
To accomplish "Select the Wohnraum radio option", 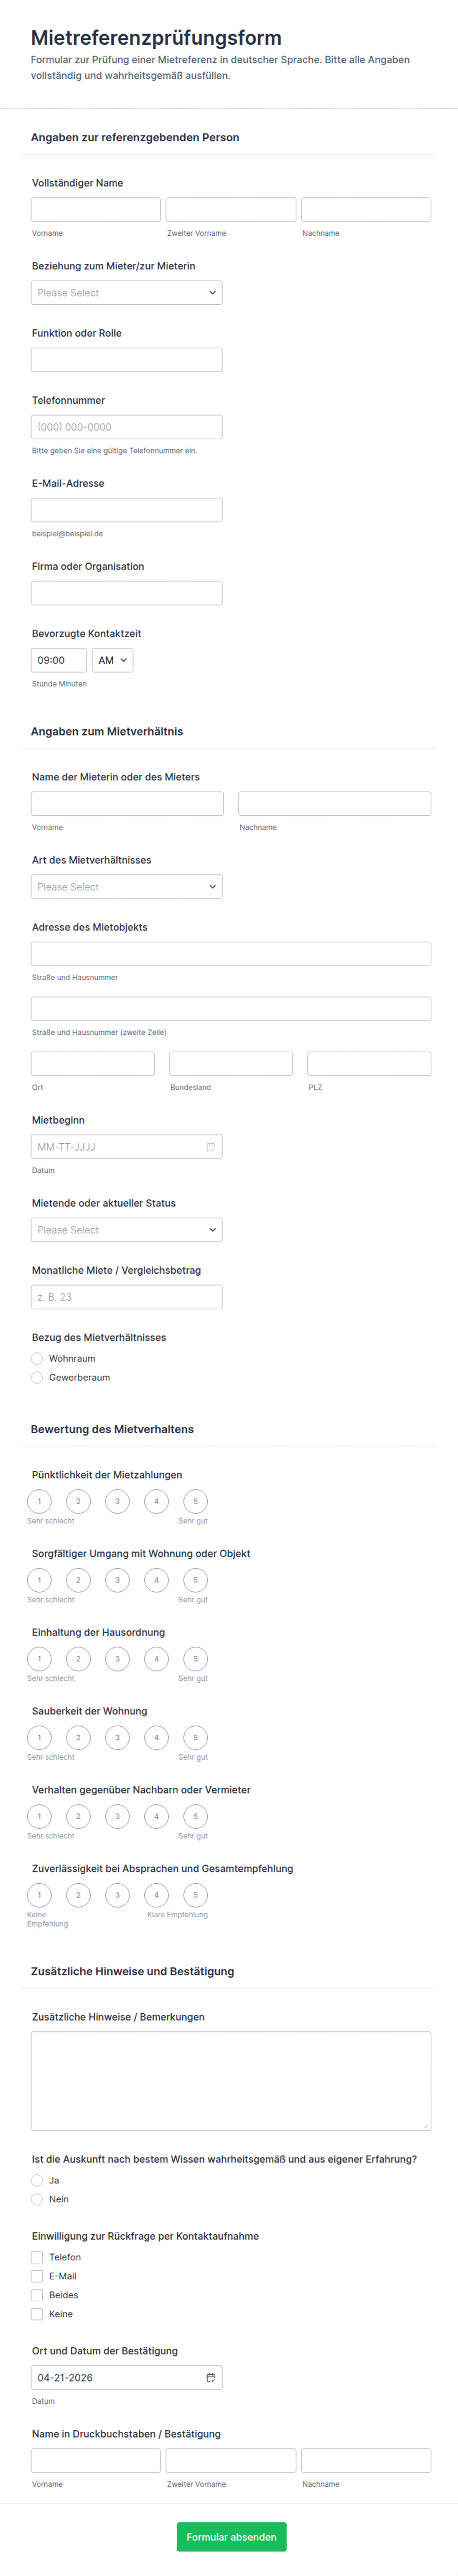I will pyautogui.click(x=37, y=1359).
